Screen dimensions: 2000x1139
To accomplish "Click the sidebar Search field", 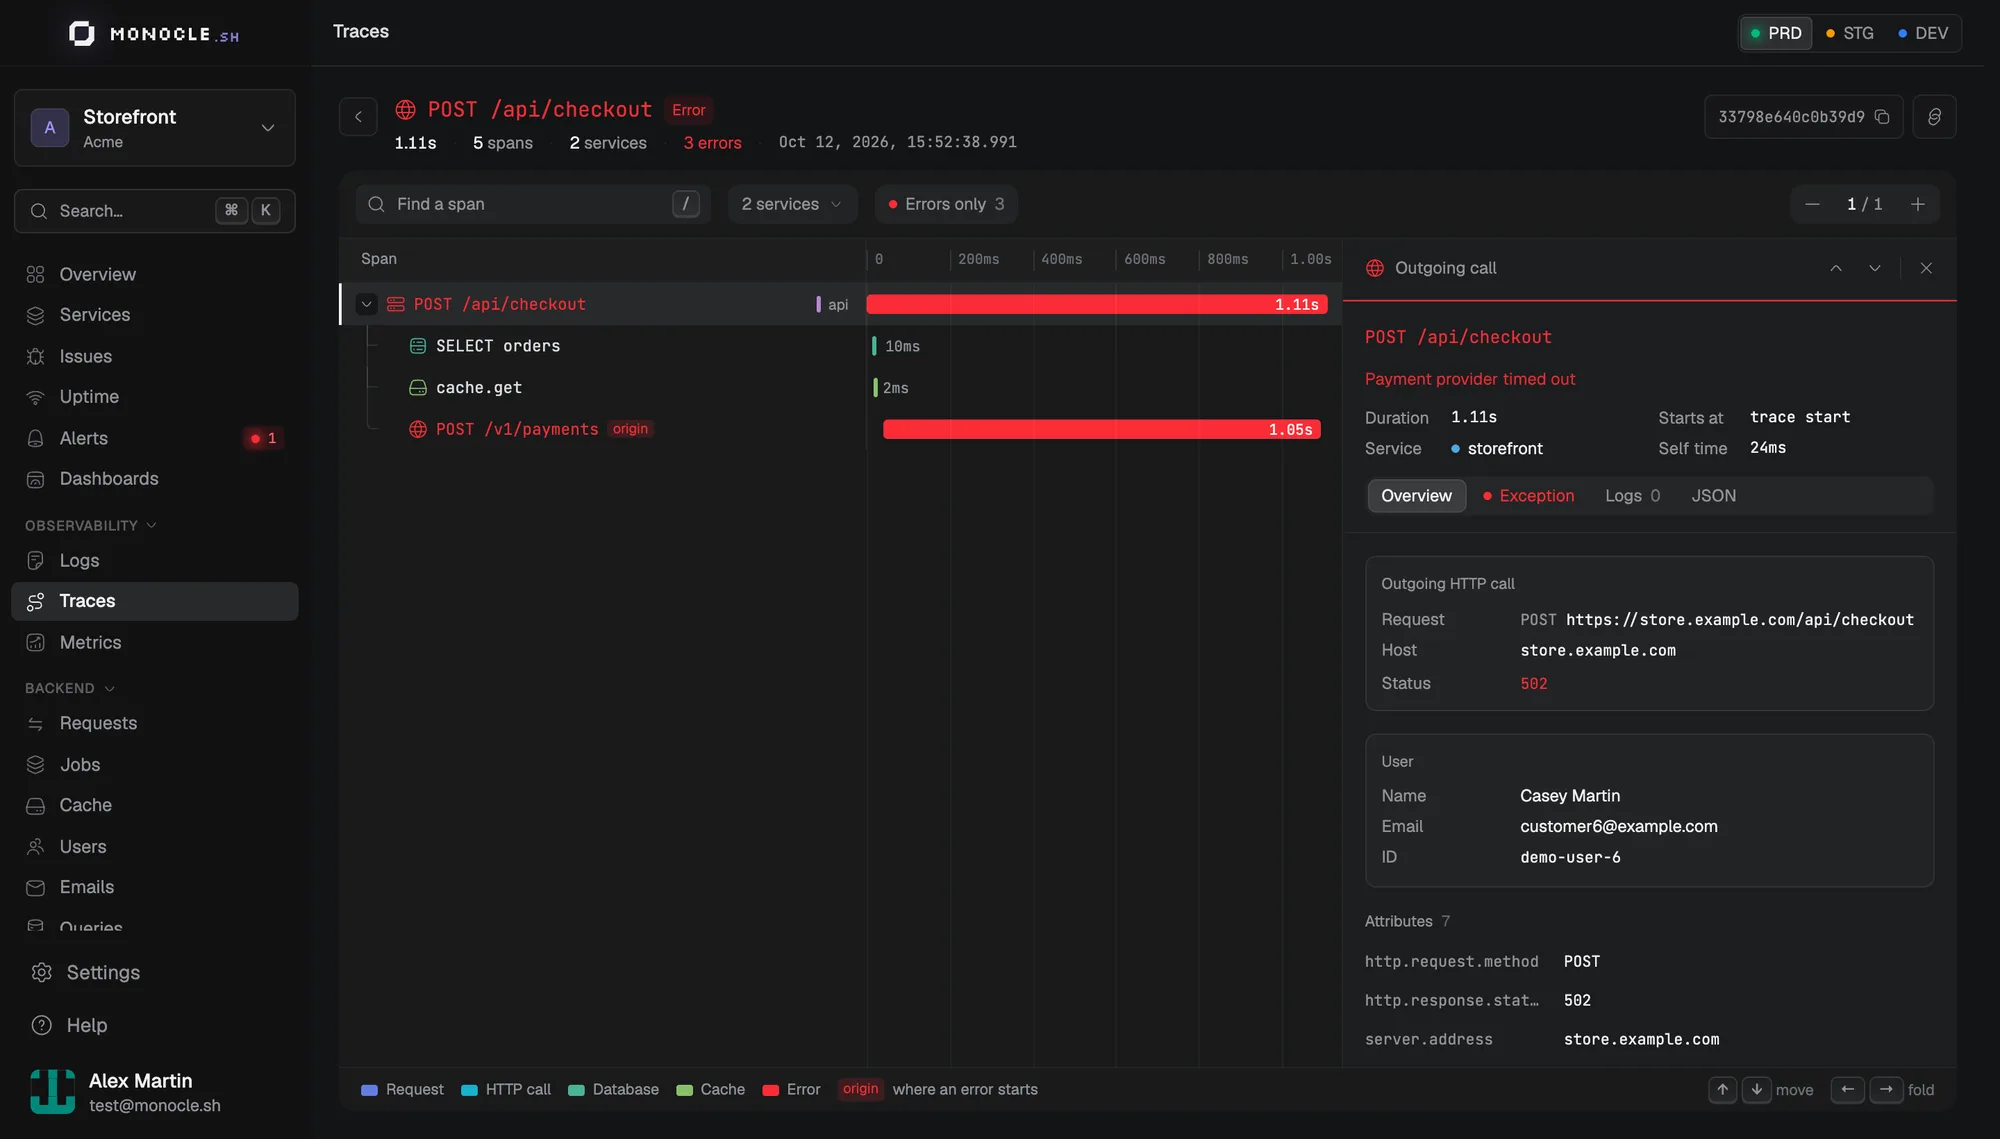I will (x=155, y=211).
